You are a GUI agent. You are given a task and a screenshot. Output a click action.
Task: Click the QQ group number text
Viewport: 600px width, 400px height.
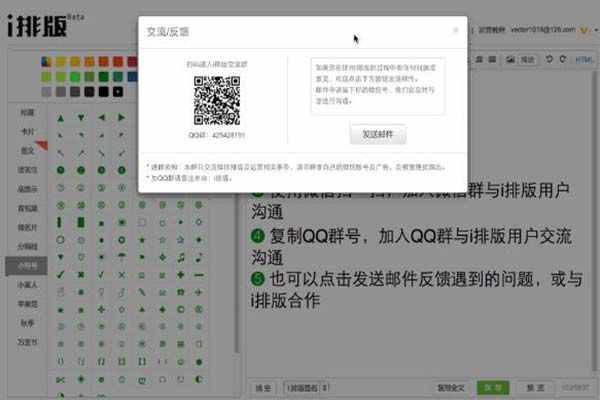[x=217, y=135]
